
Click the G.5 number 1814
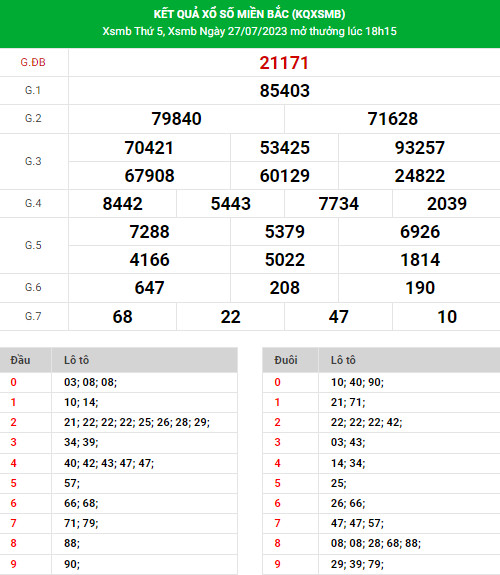click(x=420, y=260)
